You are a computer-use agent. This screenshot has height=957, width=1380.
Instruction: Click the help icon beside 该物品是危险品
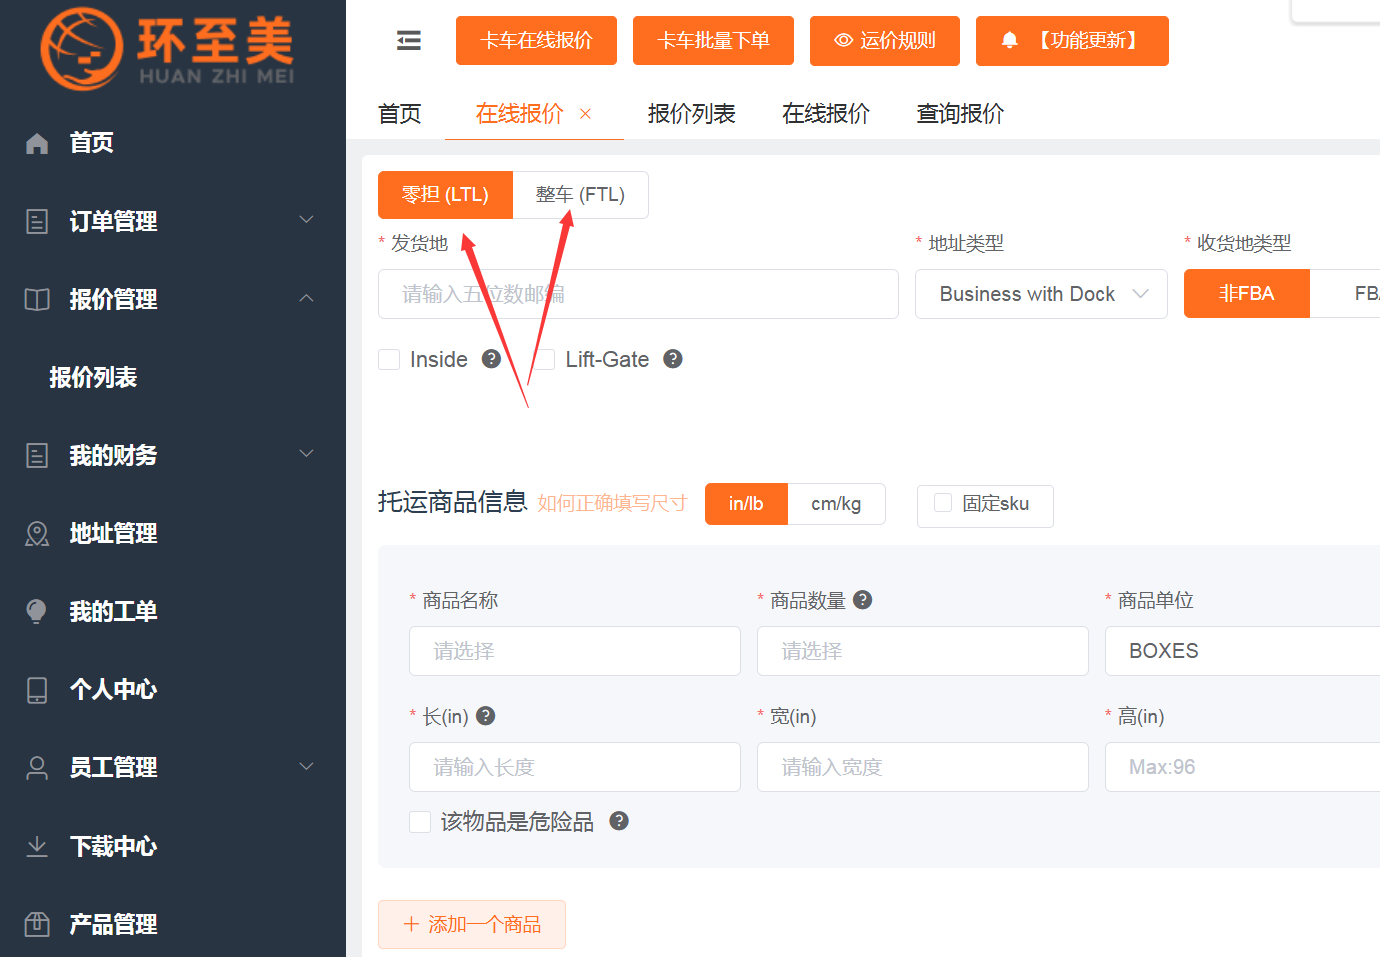[619, 821]
